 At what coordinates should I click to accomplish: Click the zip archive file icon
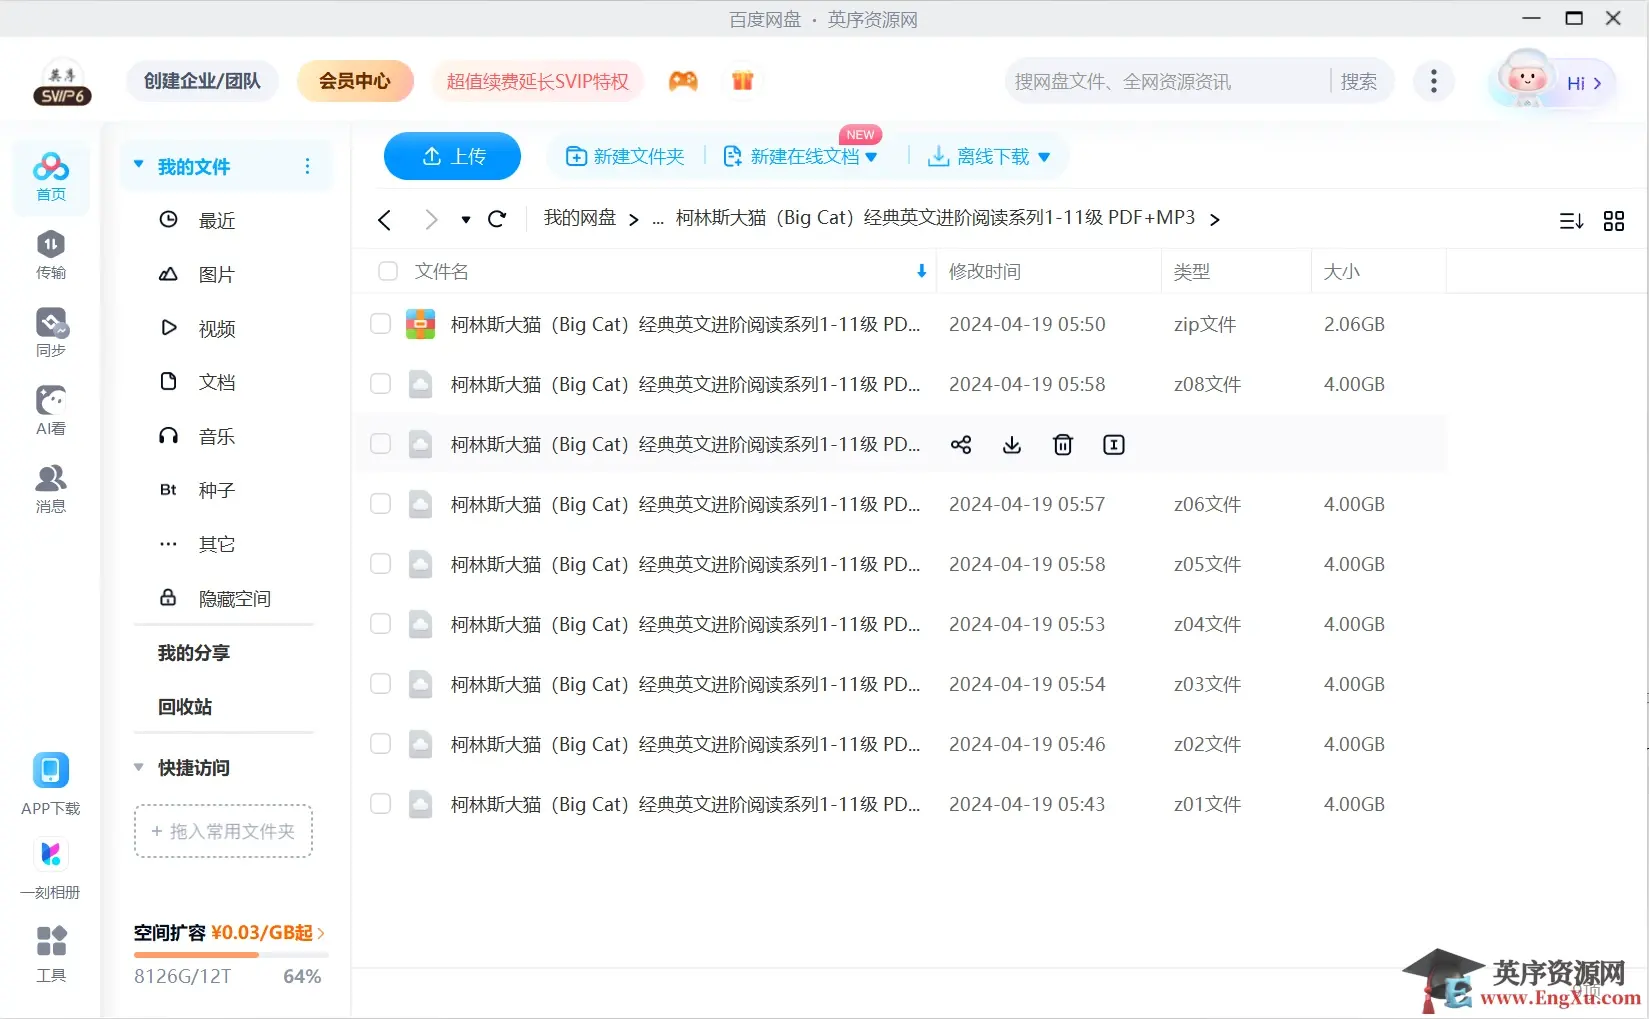tap(420, 324)
